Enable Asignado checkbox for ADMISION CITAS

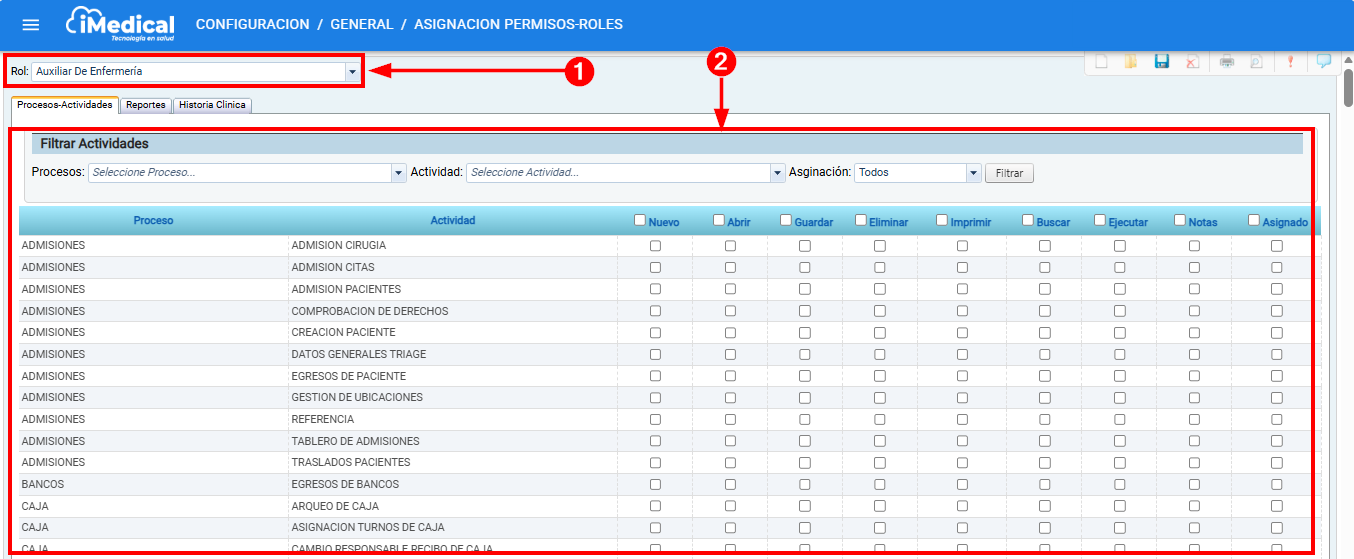click(1277, 268)
